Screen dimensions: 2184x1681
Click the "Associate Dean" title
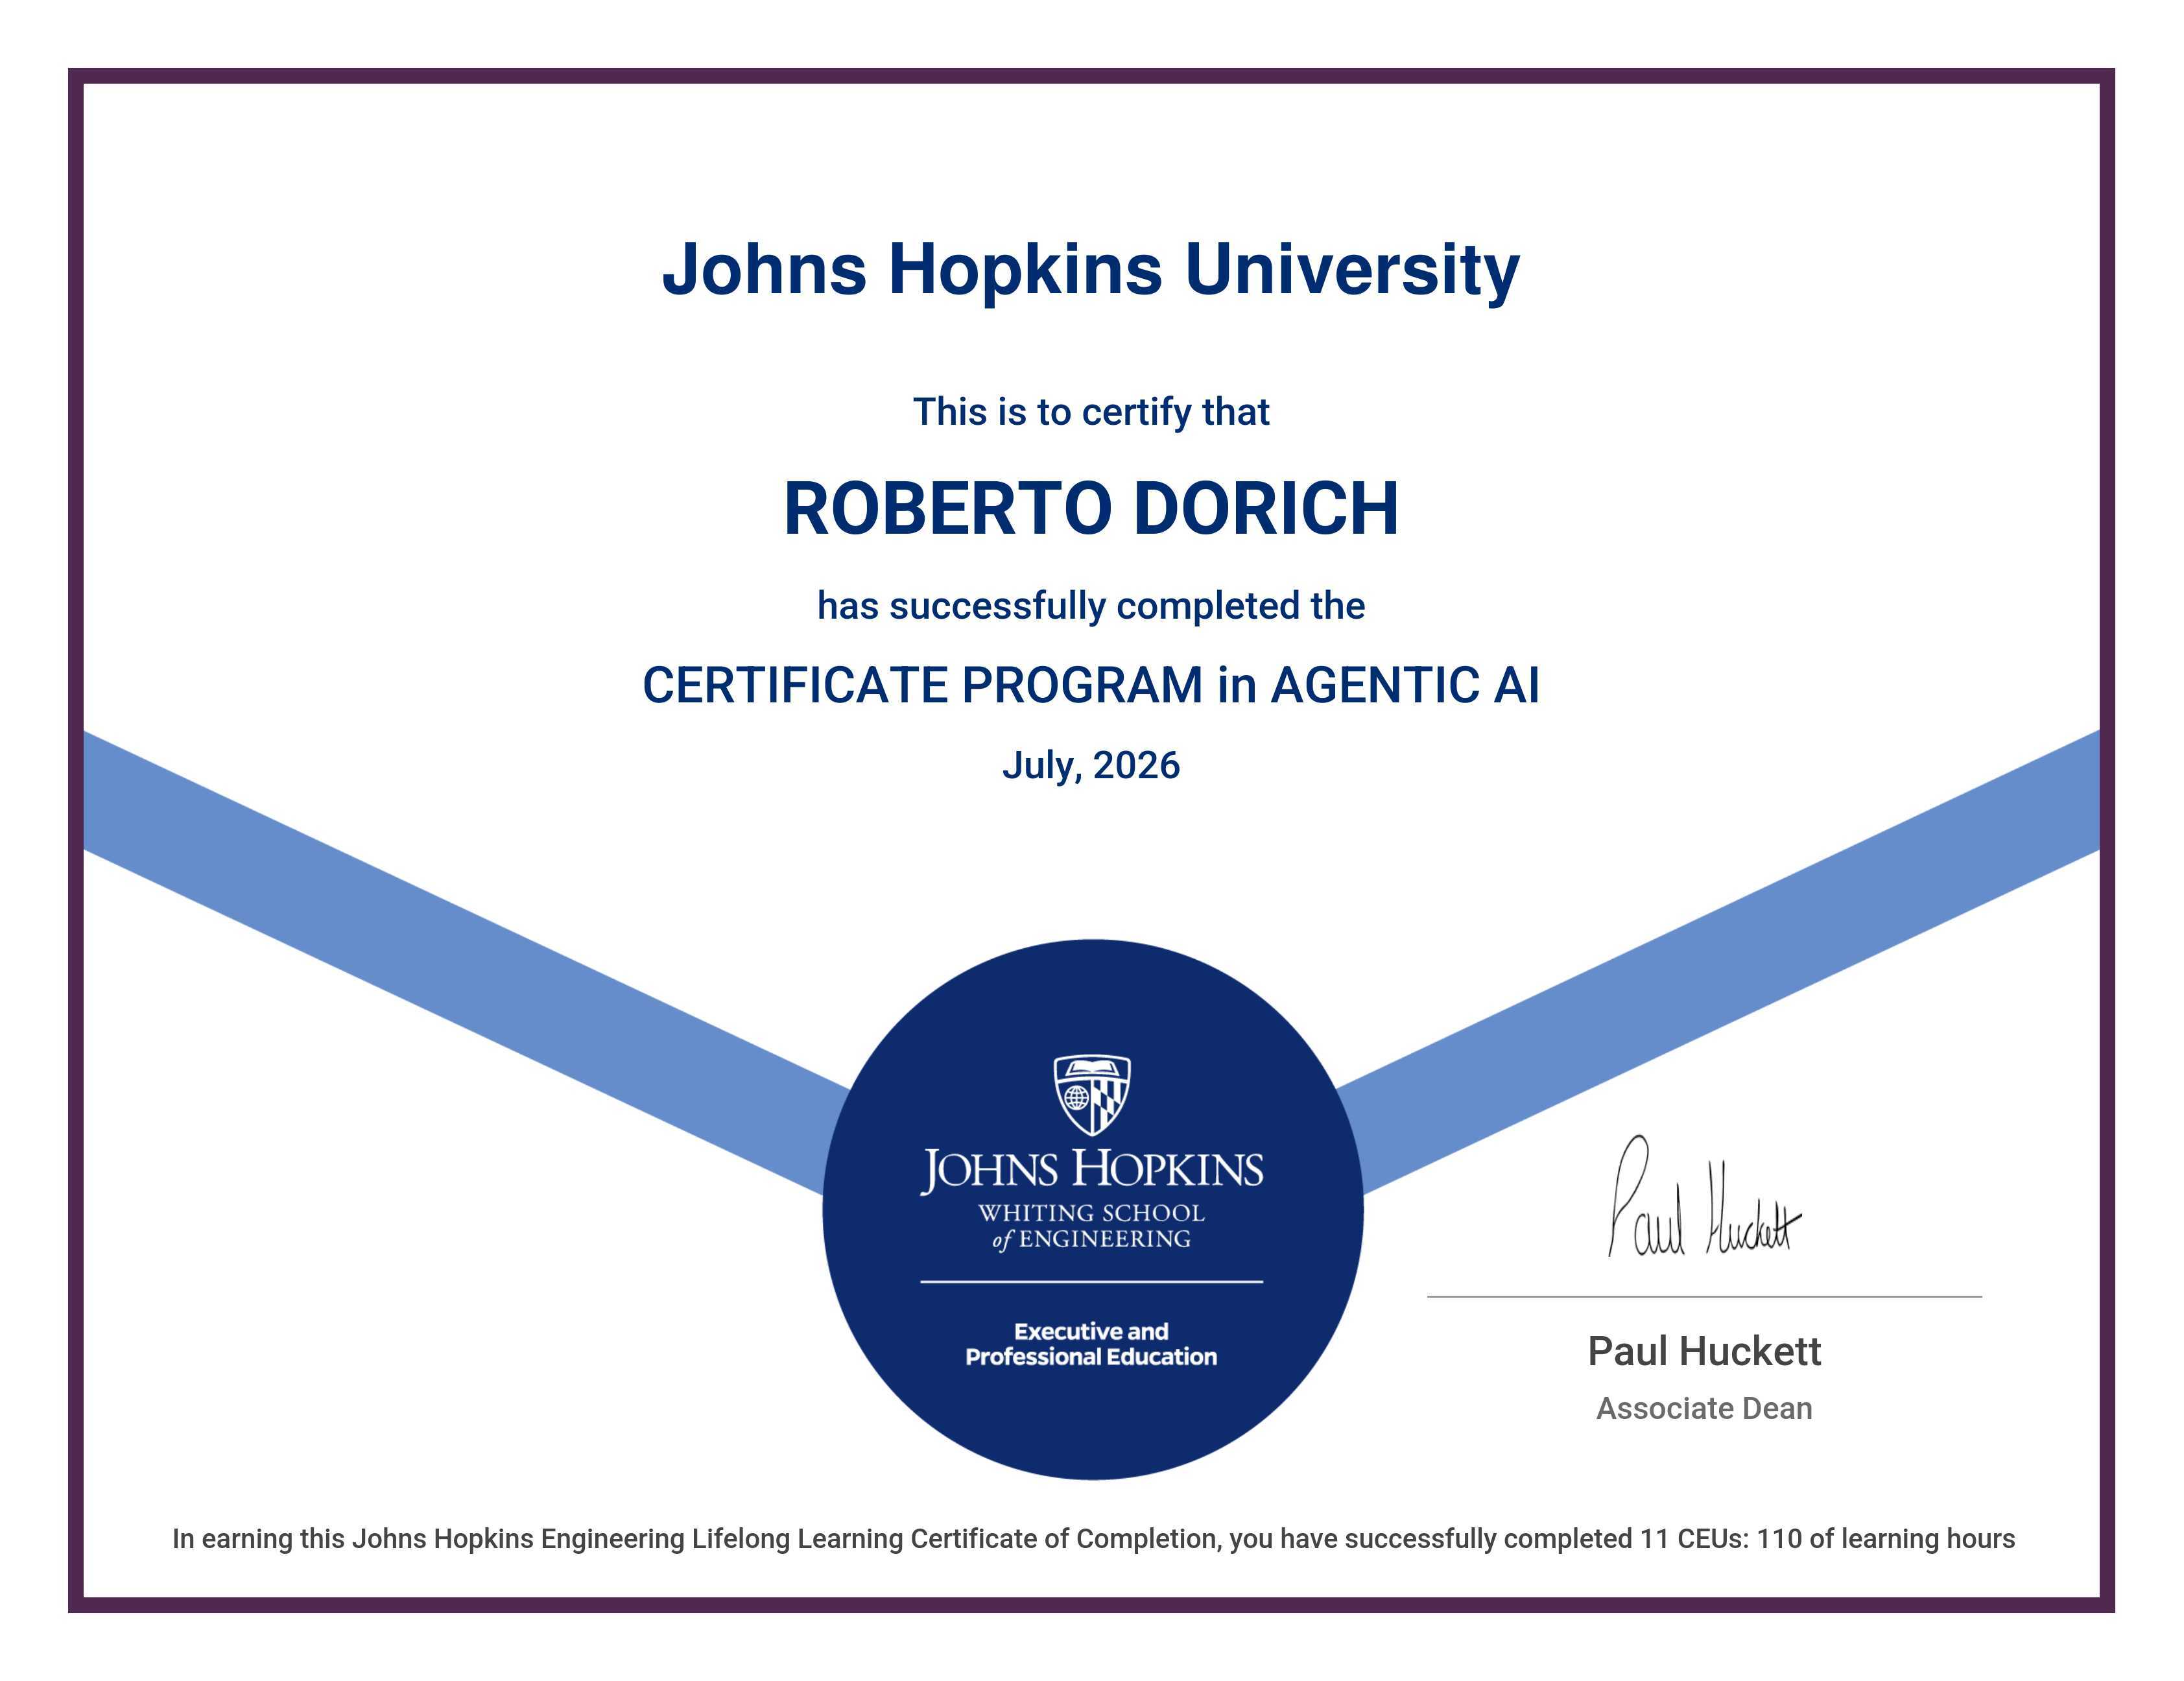tap(1704, 1409)
